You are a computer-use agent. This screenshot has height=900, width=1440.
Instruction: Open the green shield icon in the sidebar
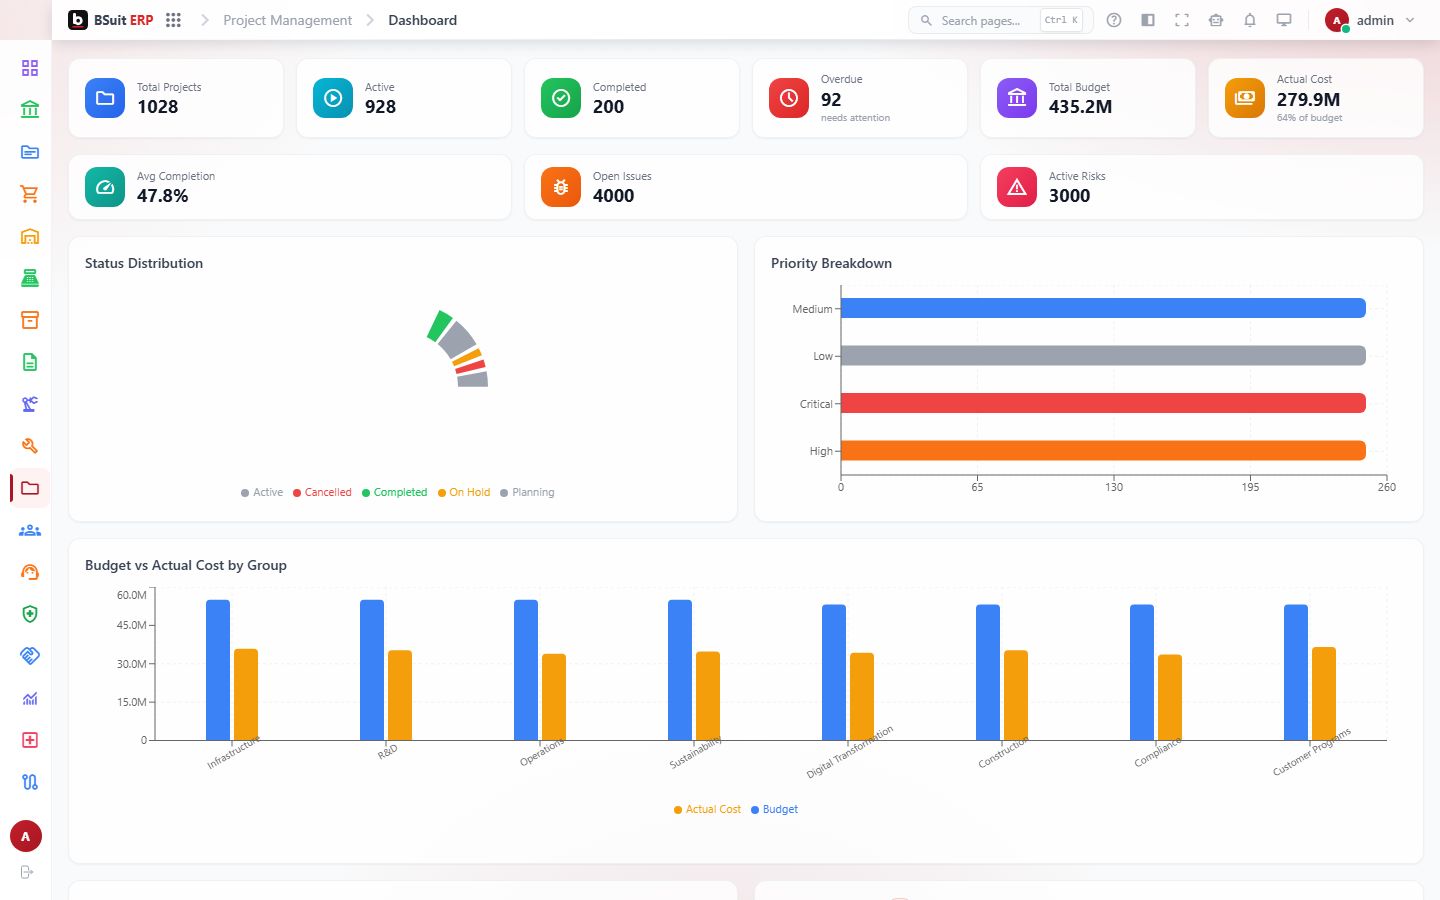(x=30, y=614)
